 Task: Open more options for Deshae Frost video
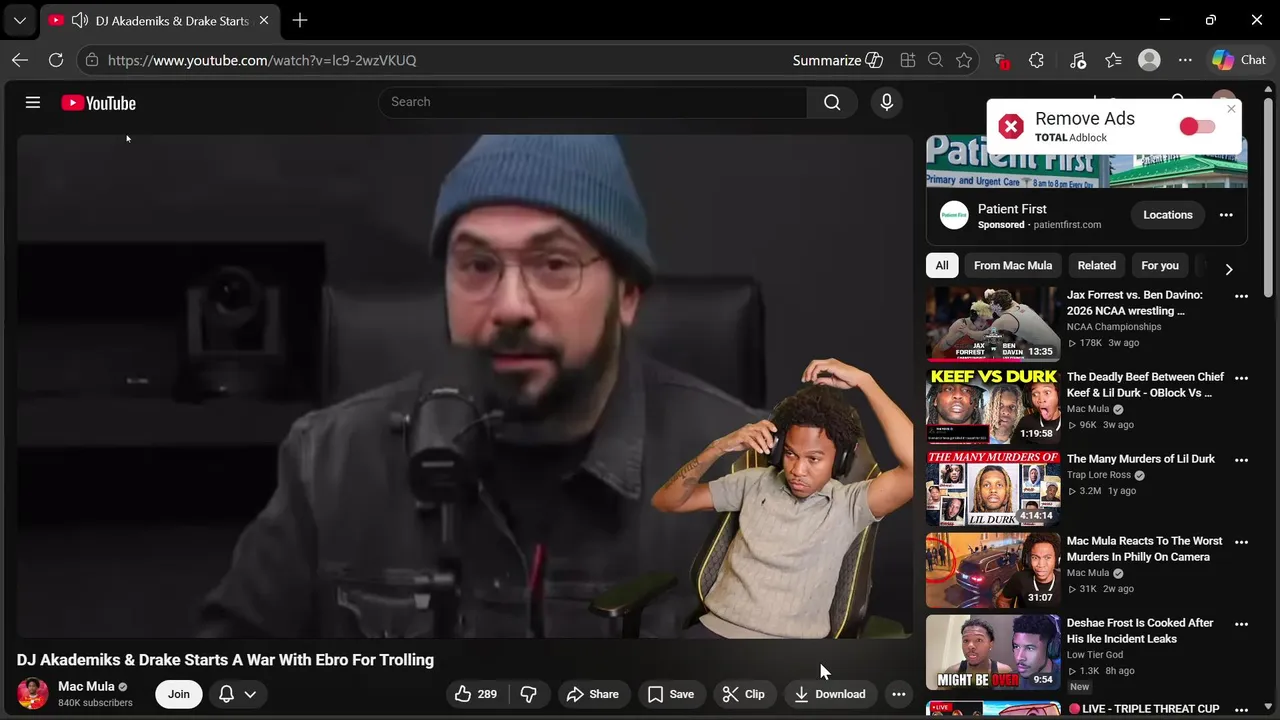1241,624
